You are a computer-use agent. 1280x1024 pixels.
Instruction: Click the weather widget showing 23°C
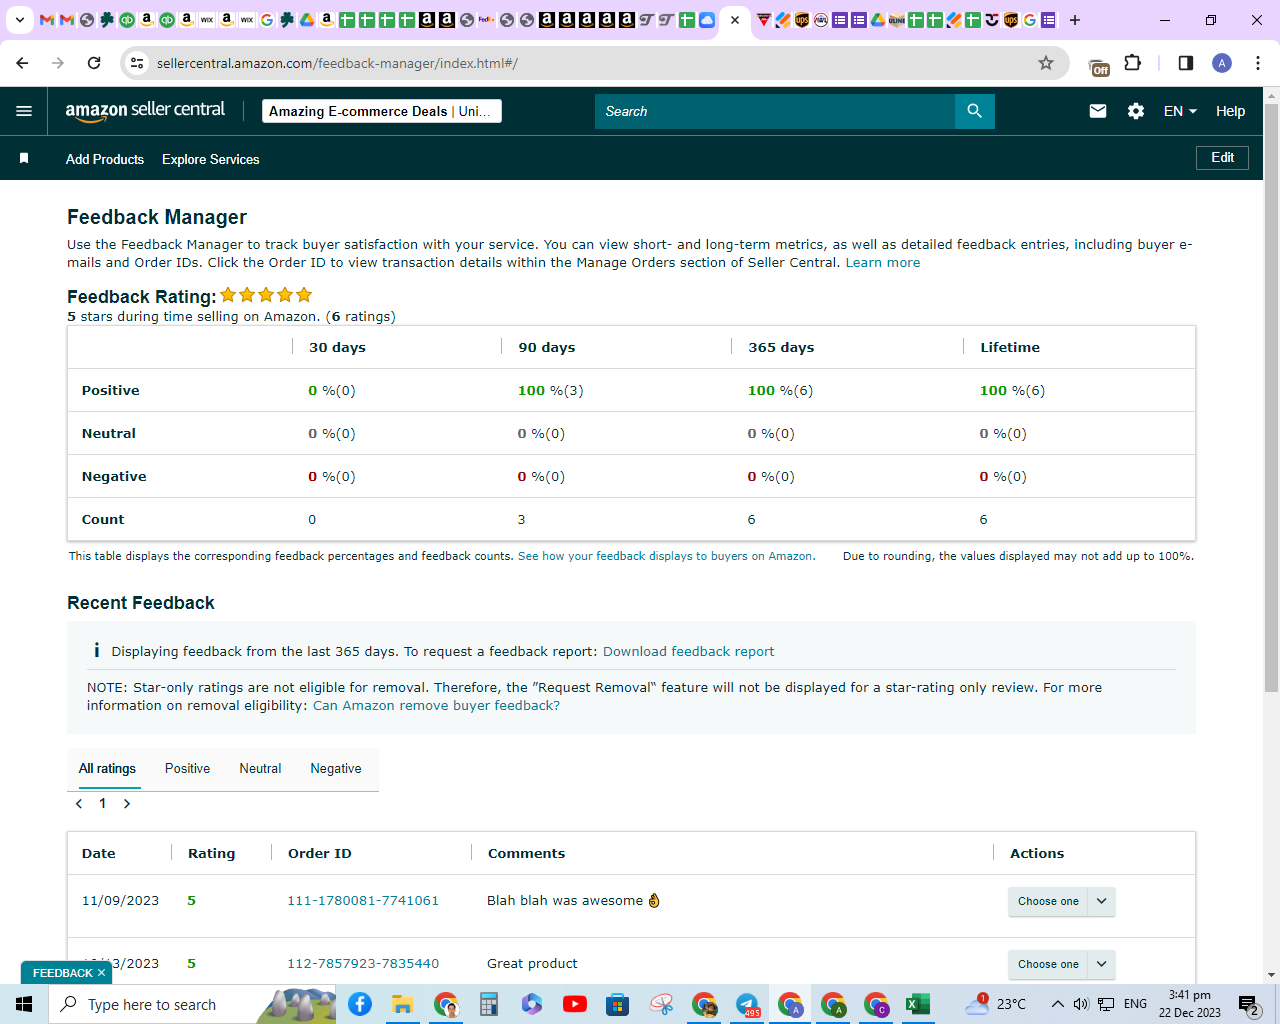click(996, 1004)
